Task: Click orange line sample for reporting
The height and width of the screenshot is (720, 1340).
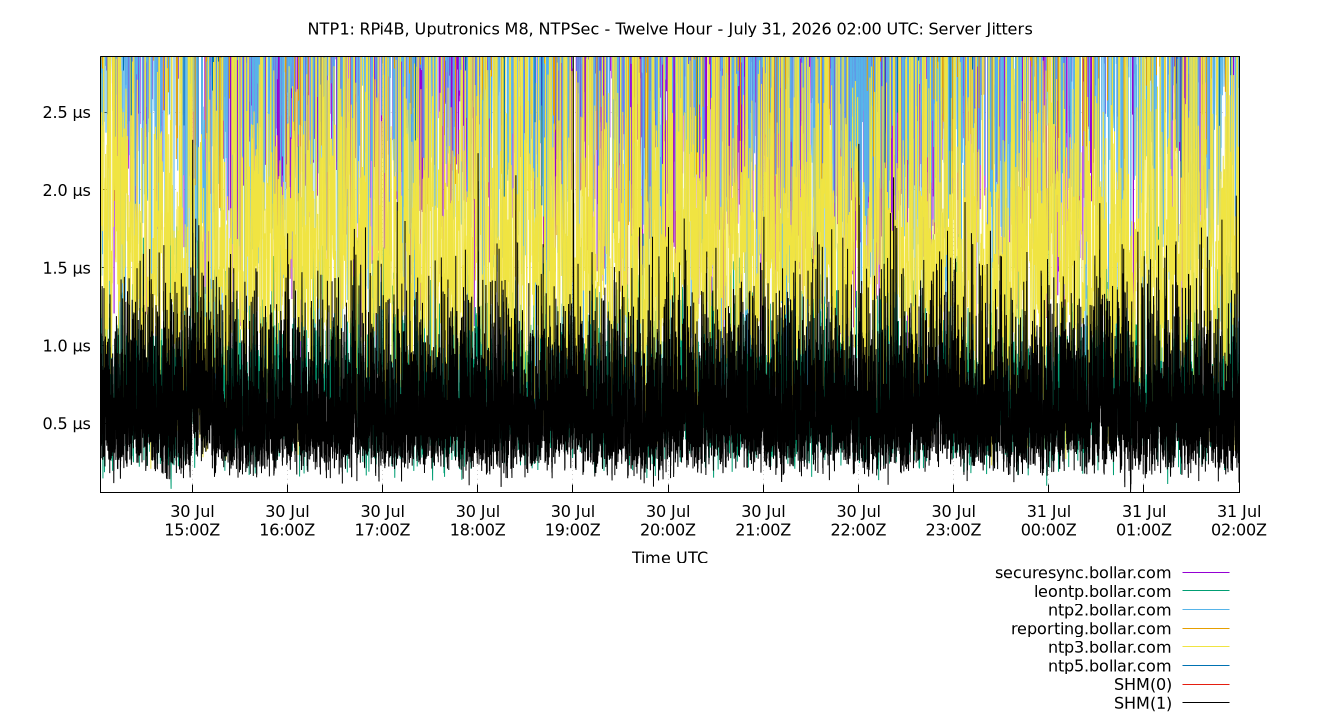Action: tap(1206, 629)
